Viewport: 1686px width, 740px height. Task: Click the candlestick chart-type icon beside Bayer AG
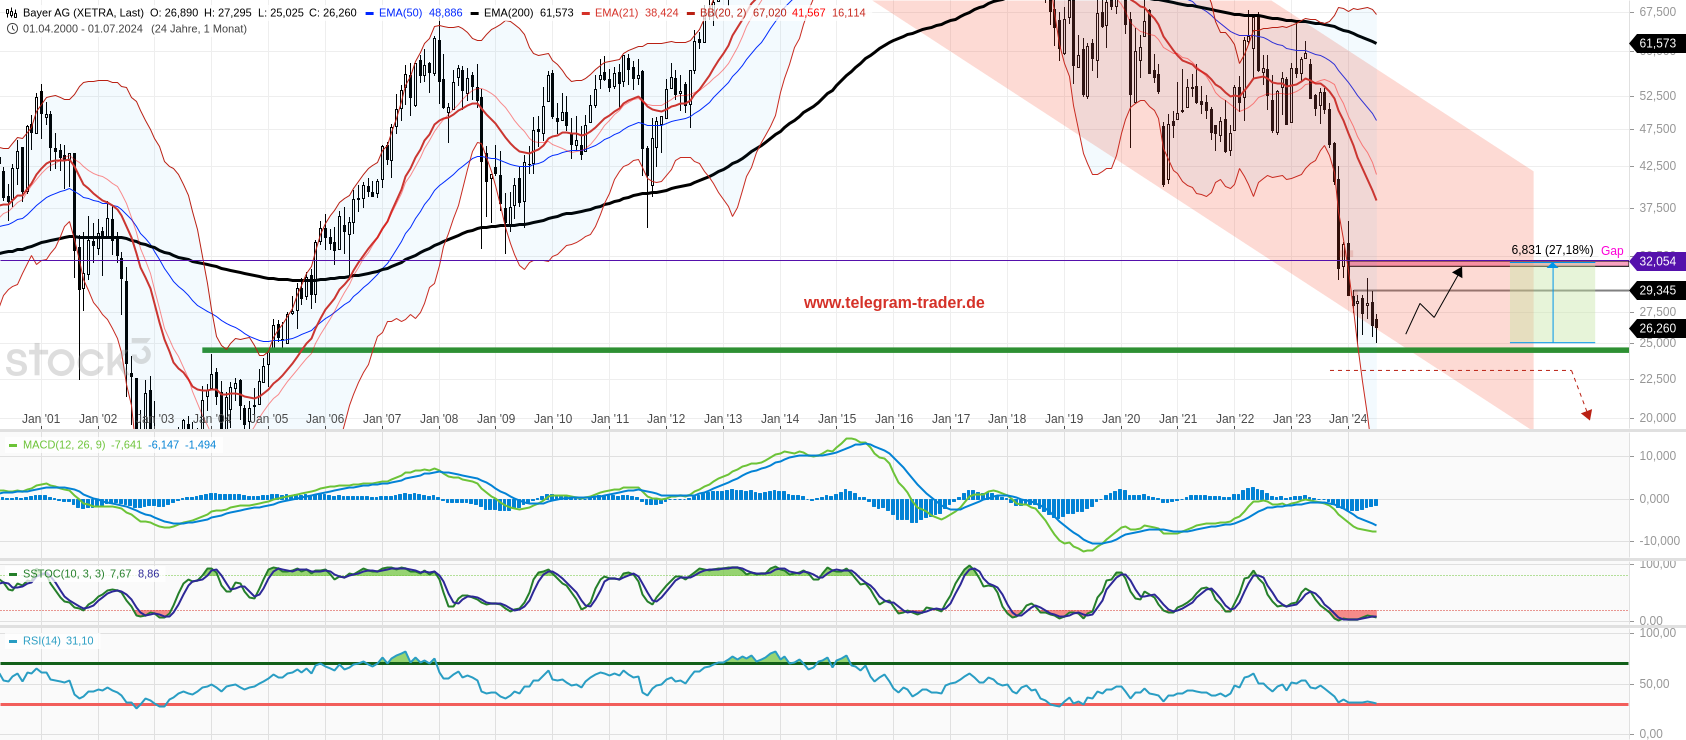12,13
